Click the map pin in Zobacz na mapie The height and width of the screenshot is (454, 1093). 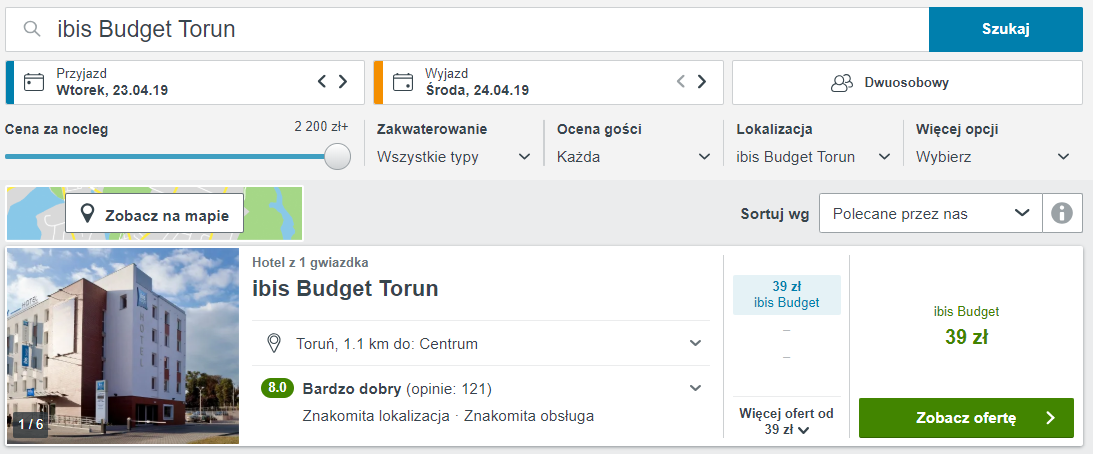pyautogui.click(x=87, y=214)
